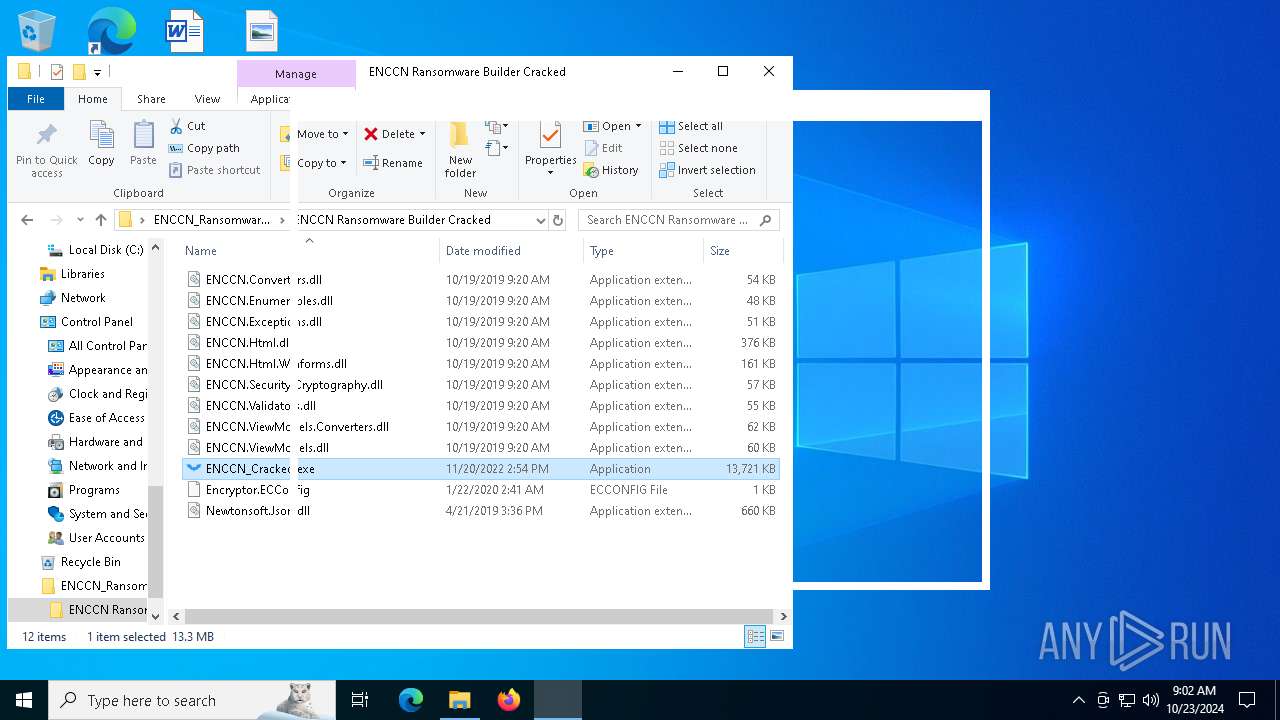Open Recycle Bin desktop icon

click(37, 31)
